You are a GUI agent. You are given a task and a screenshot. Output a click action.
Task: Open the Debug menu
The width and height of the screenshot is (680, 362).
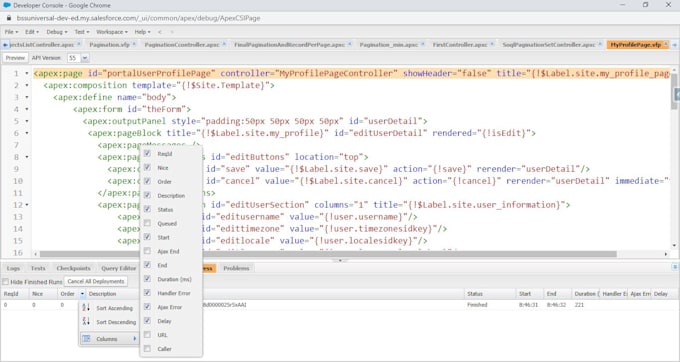(57, 32)
